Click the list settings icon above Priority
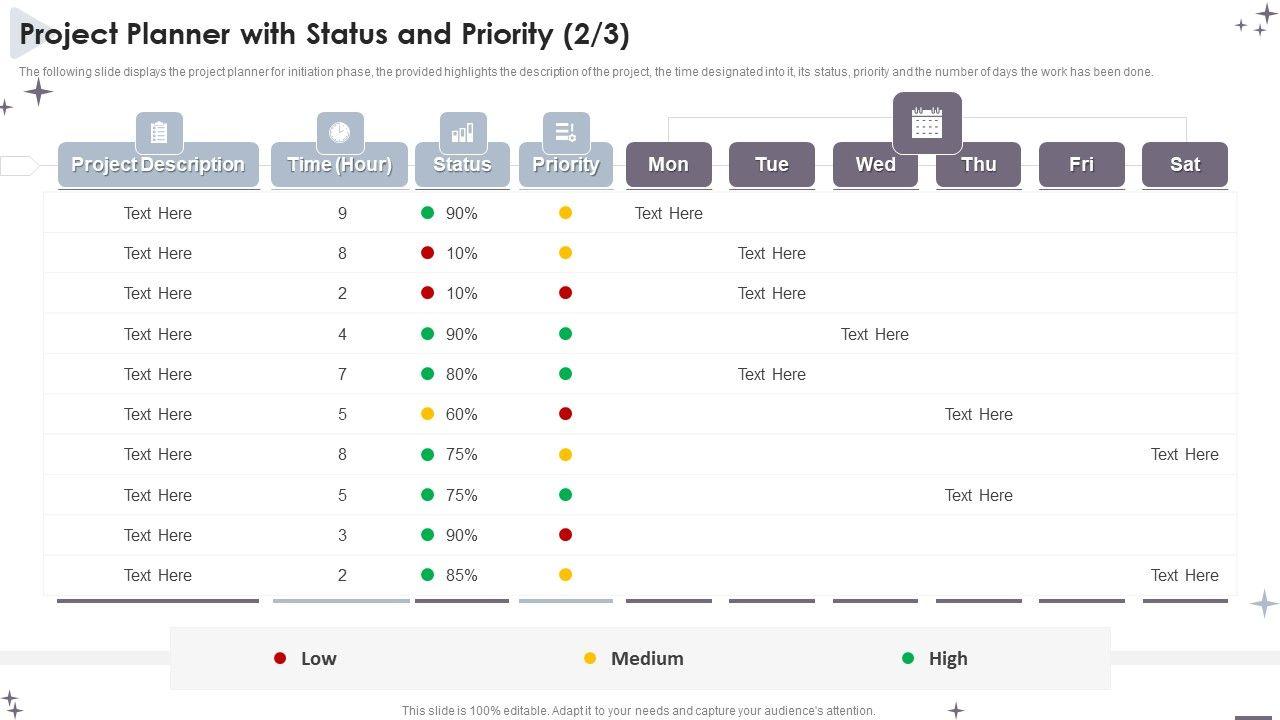The width and height of the screenshot is (1280, 720). [565, 132]
